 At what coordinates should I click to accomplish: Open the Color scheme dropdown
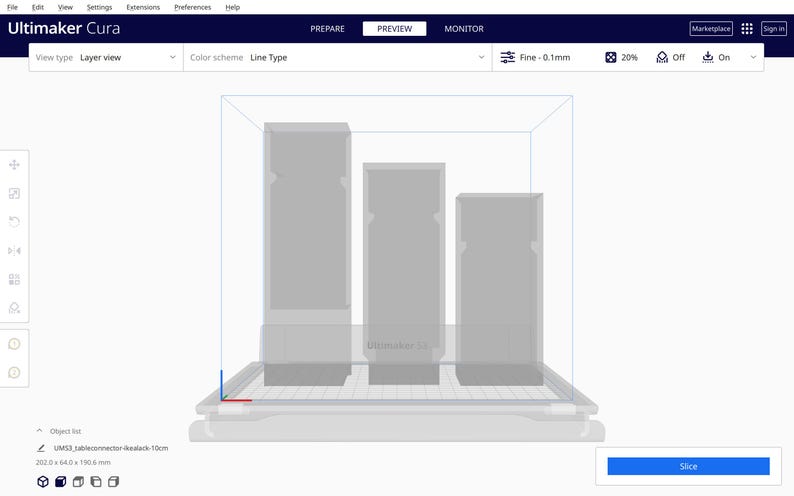coord(337,57)
